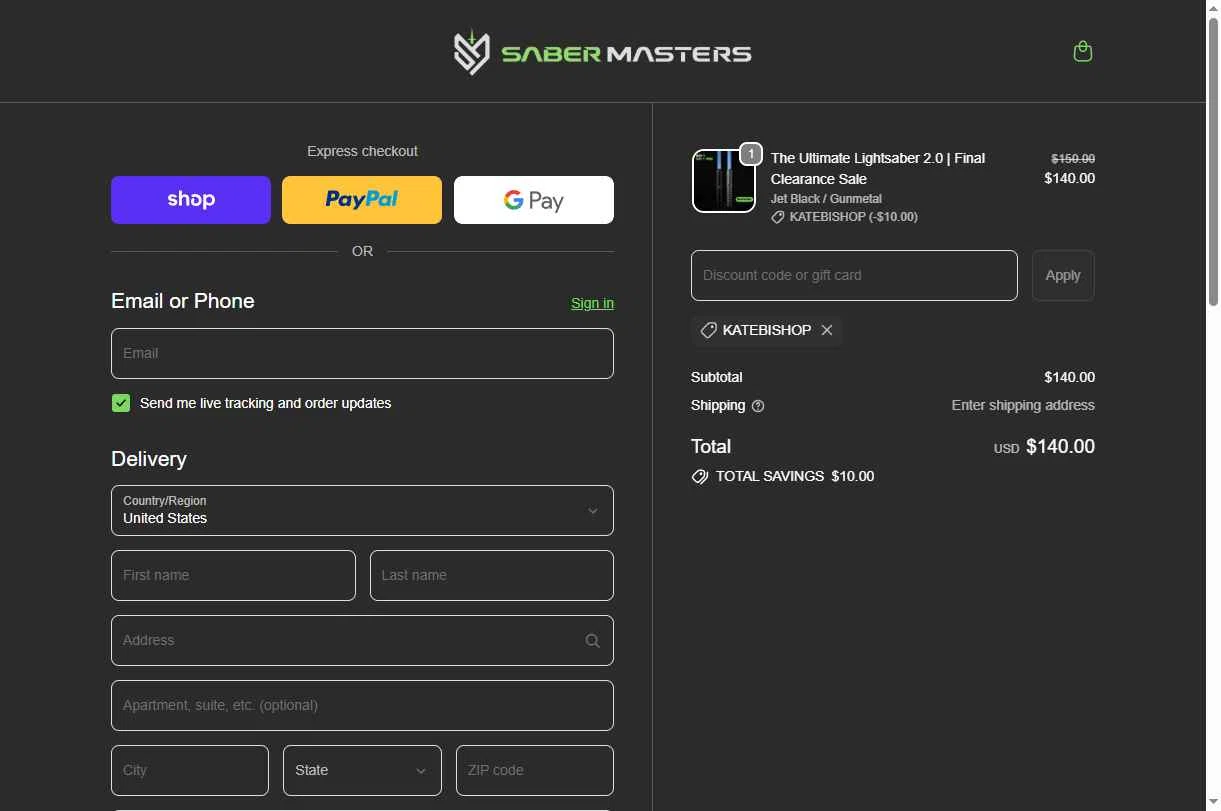Click the lightsaber product thumbnail

[723, 181]
